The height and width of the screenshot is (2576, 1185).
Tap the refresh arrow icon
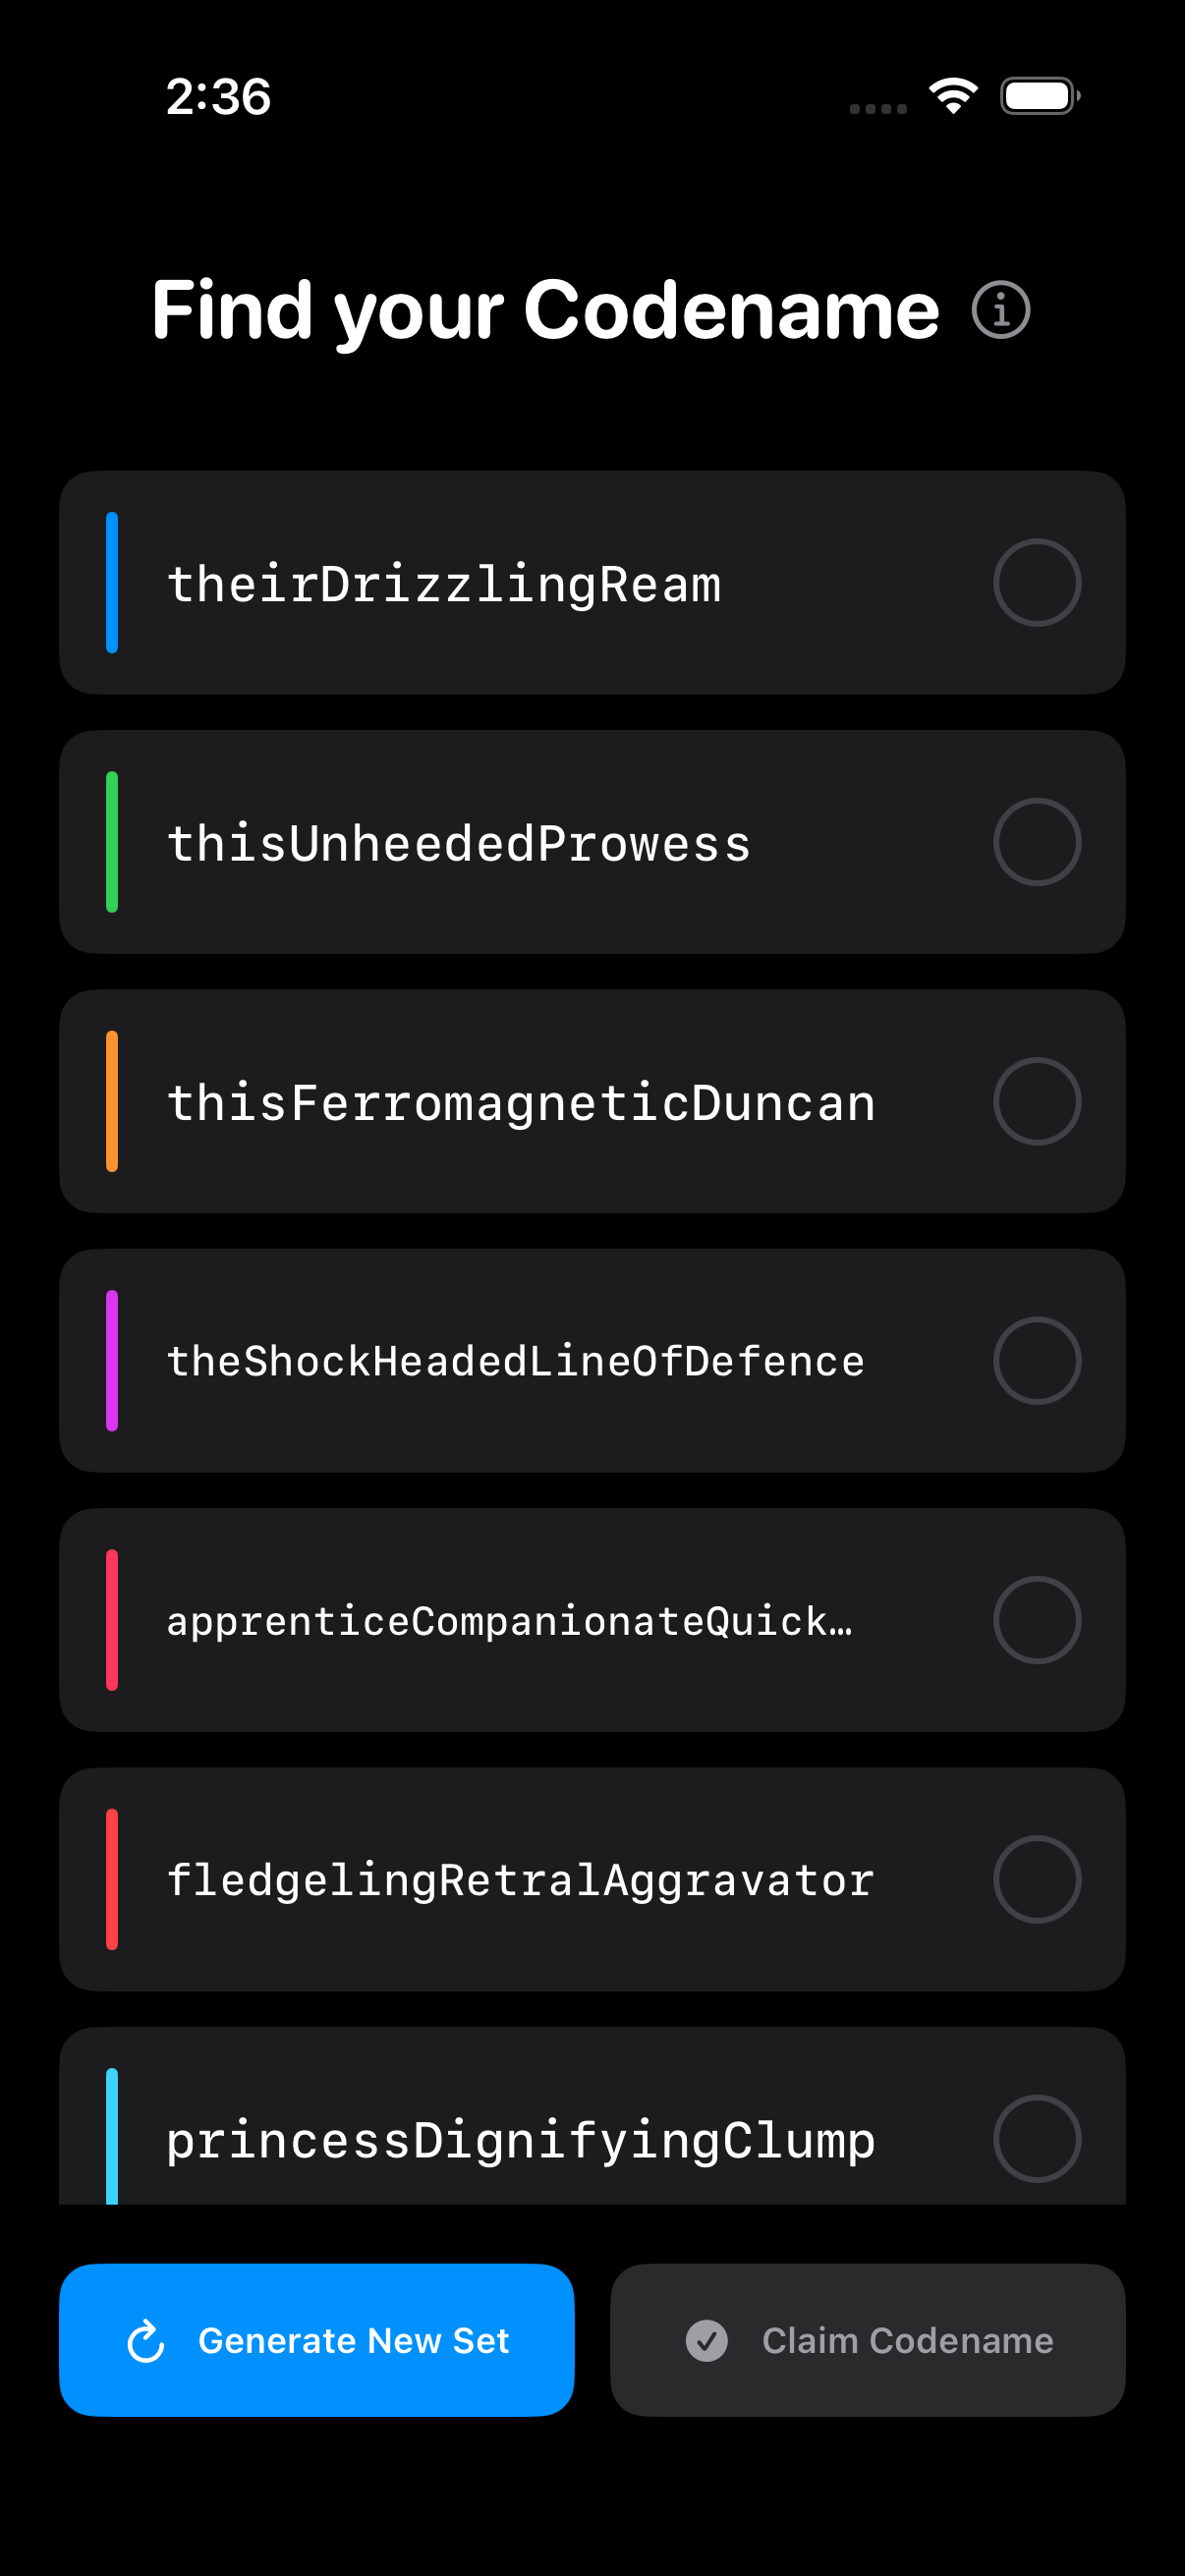(x=146, y=2341)
